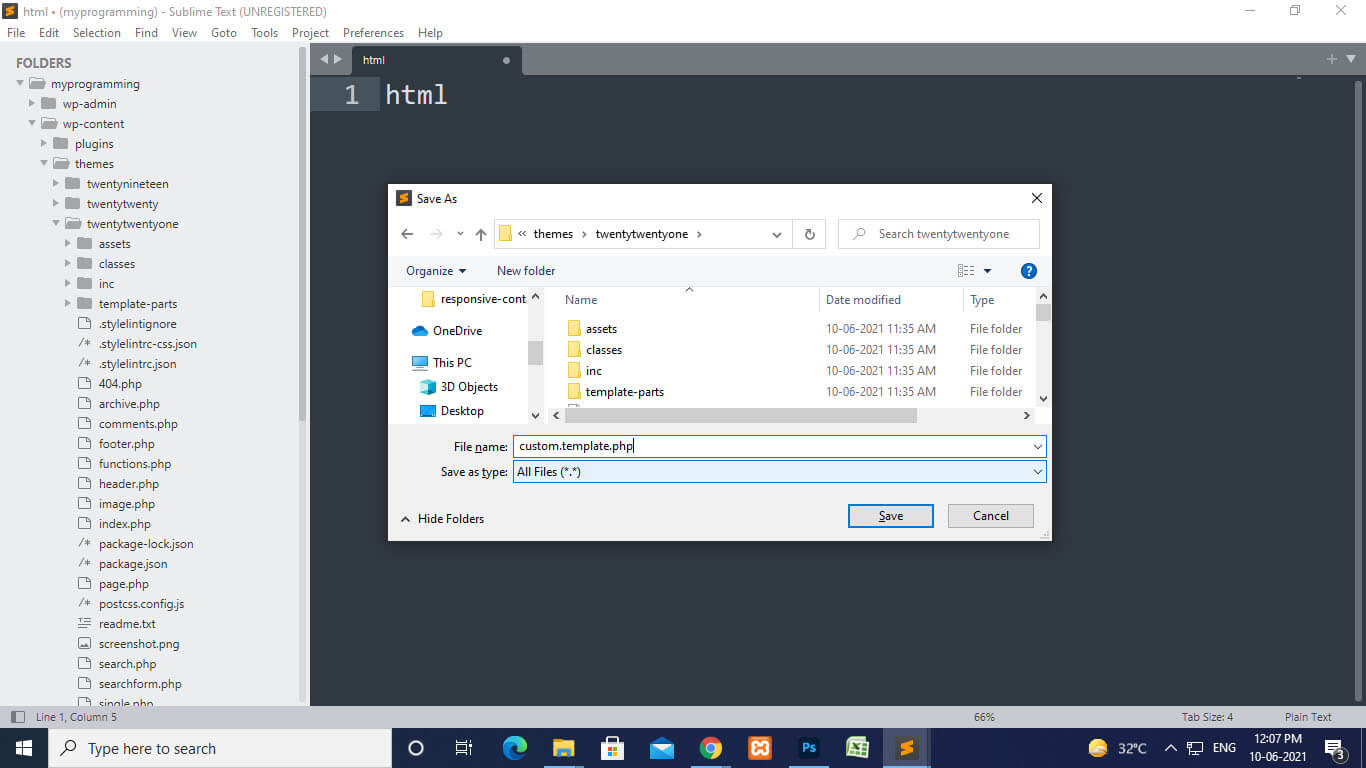1366x768 pixels.
Task: Open the Goto menu
Action: 224,33
